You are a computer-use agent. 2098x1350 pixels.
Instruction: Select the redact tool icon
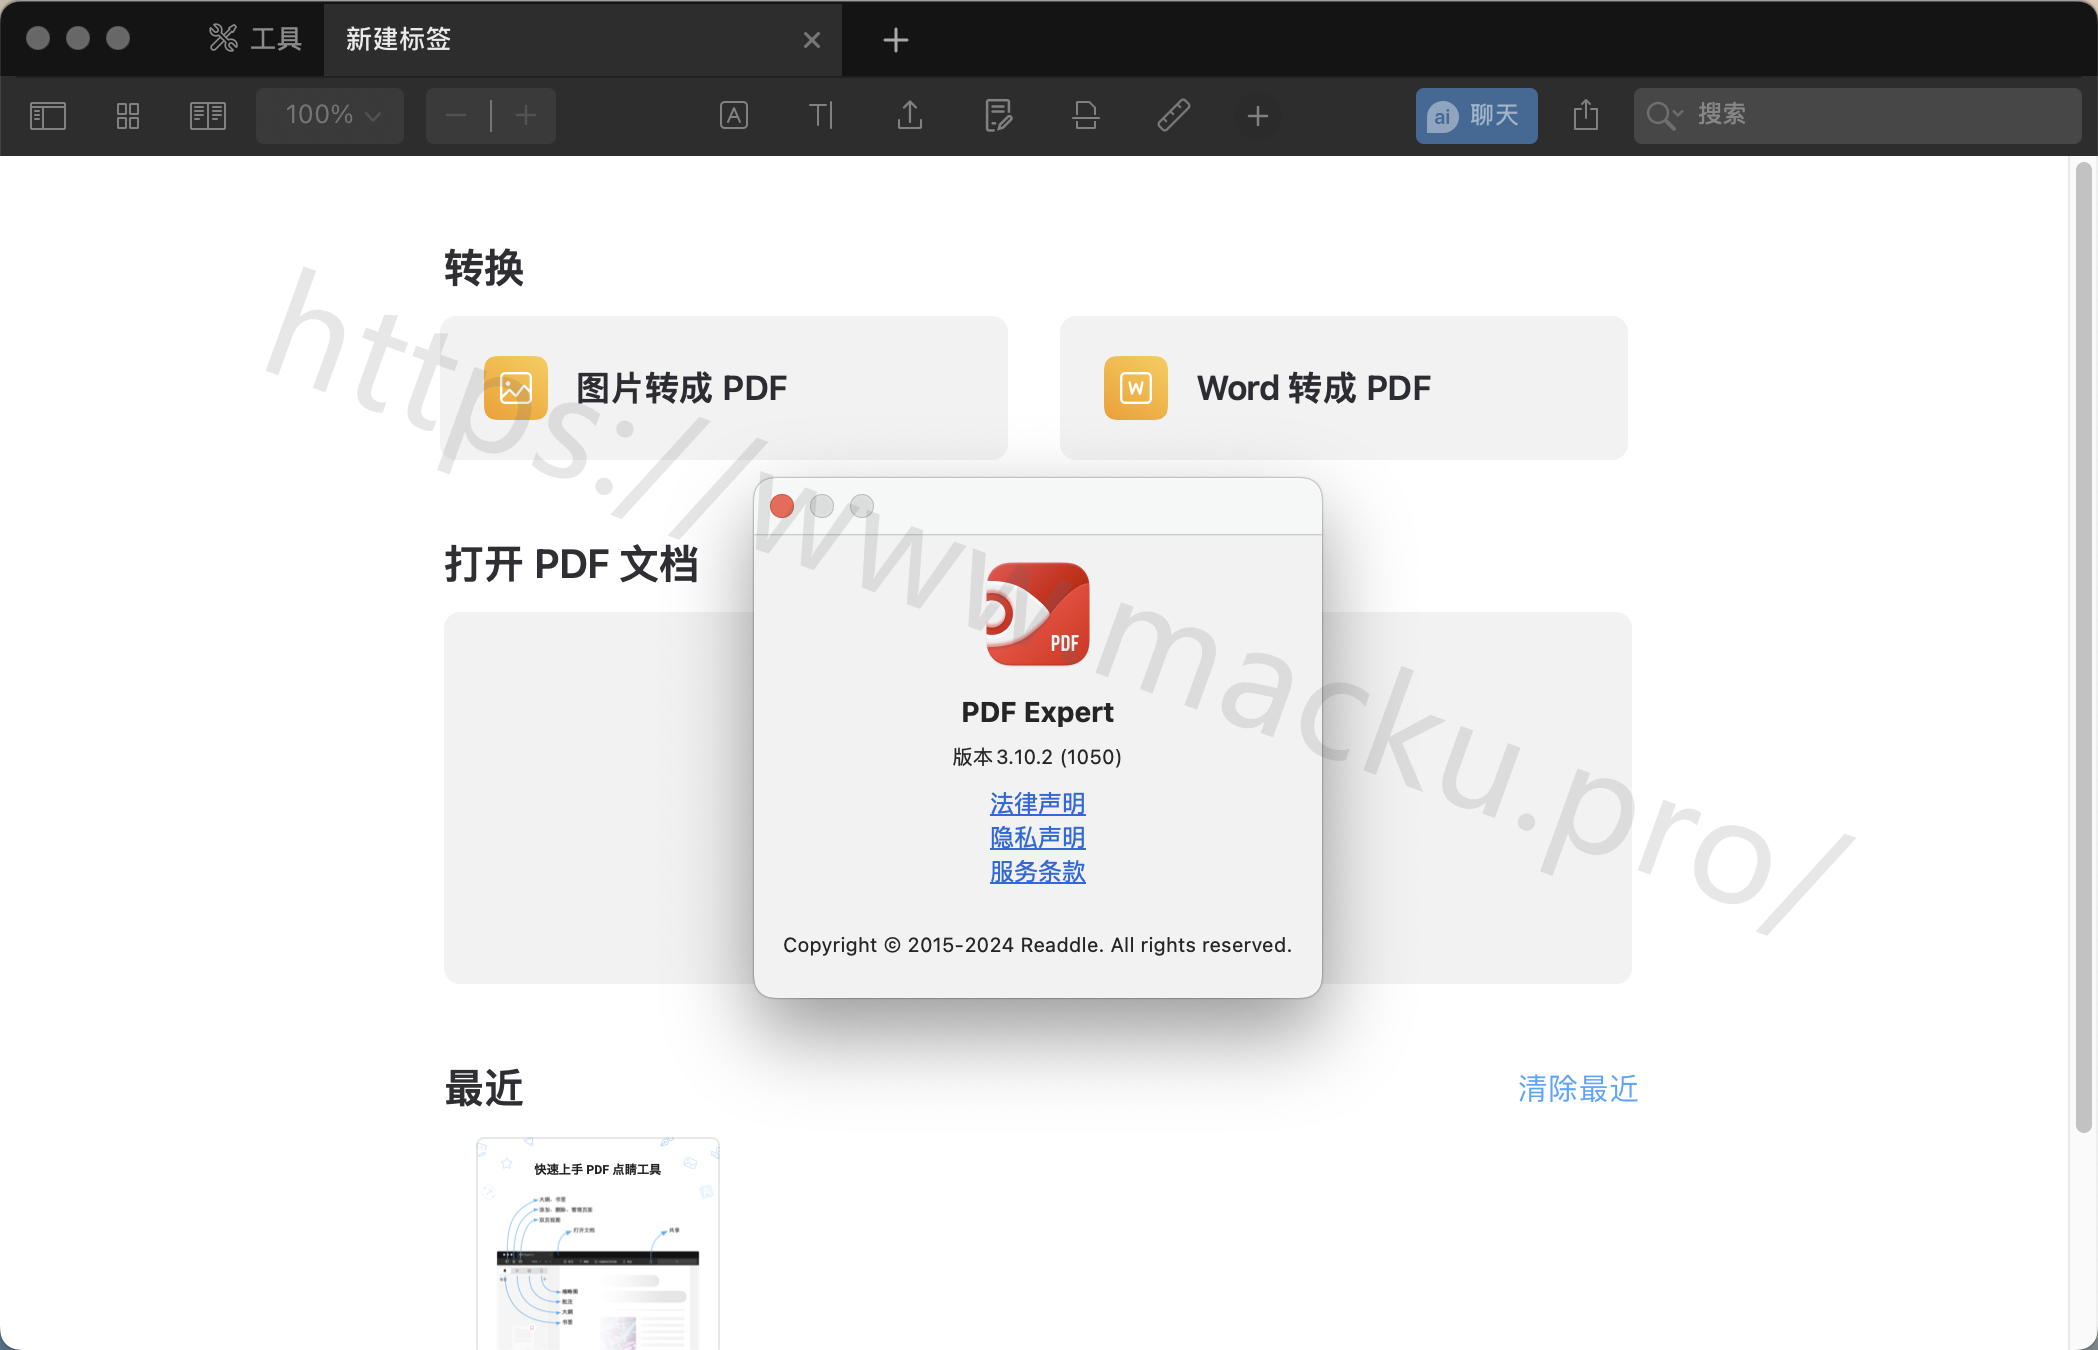click(1086, 116)
